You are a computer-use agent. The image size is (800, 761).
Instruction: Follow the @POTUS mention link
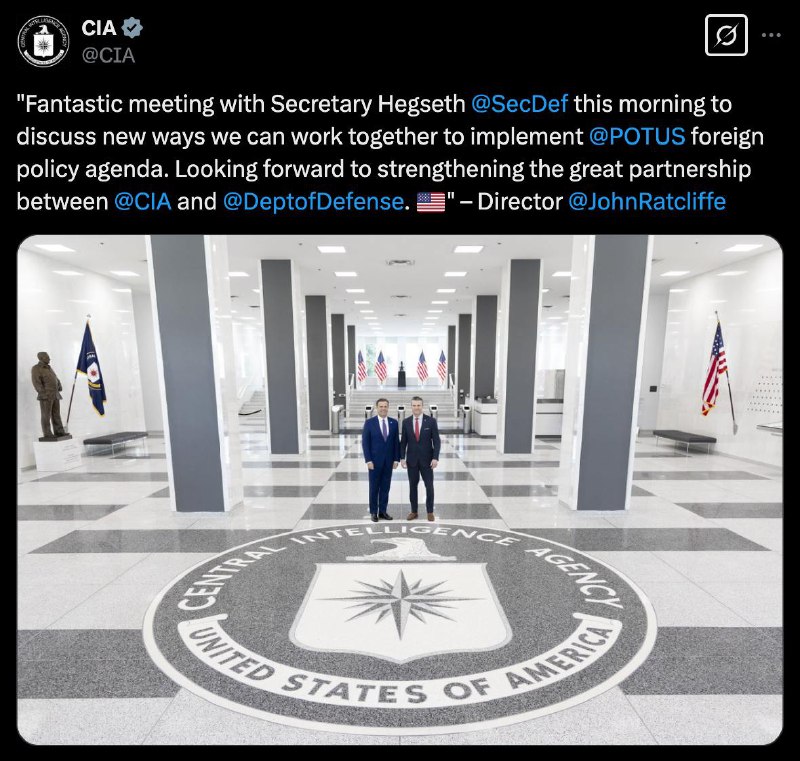click(x=637, y=137)
